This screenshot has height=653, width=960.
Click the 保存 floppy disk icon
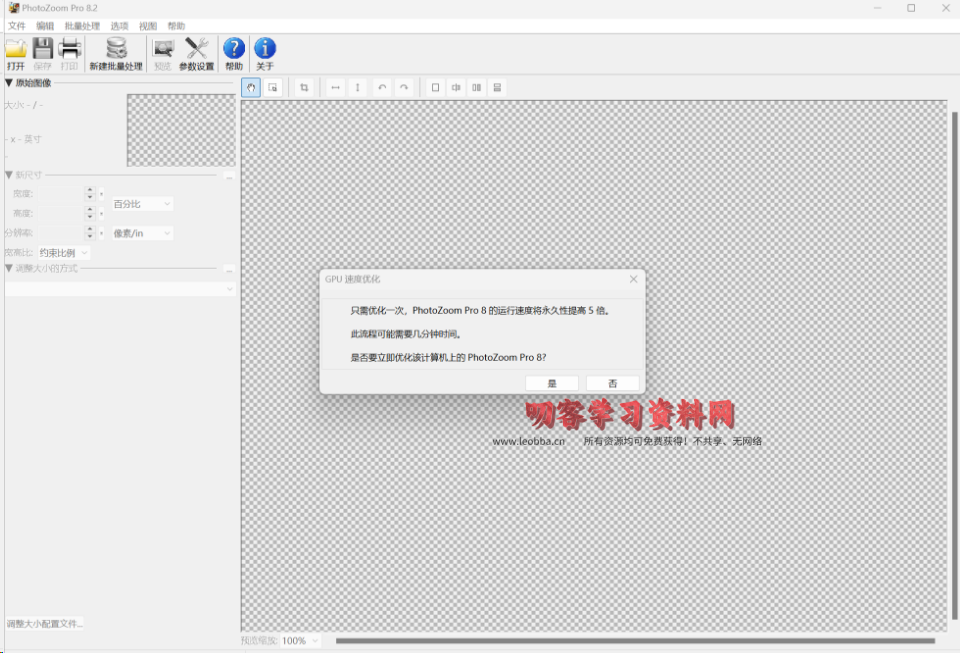[x=43, y=53]
